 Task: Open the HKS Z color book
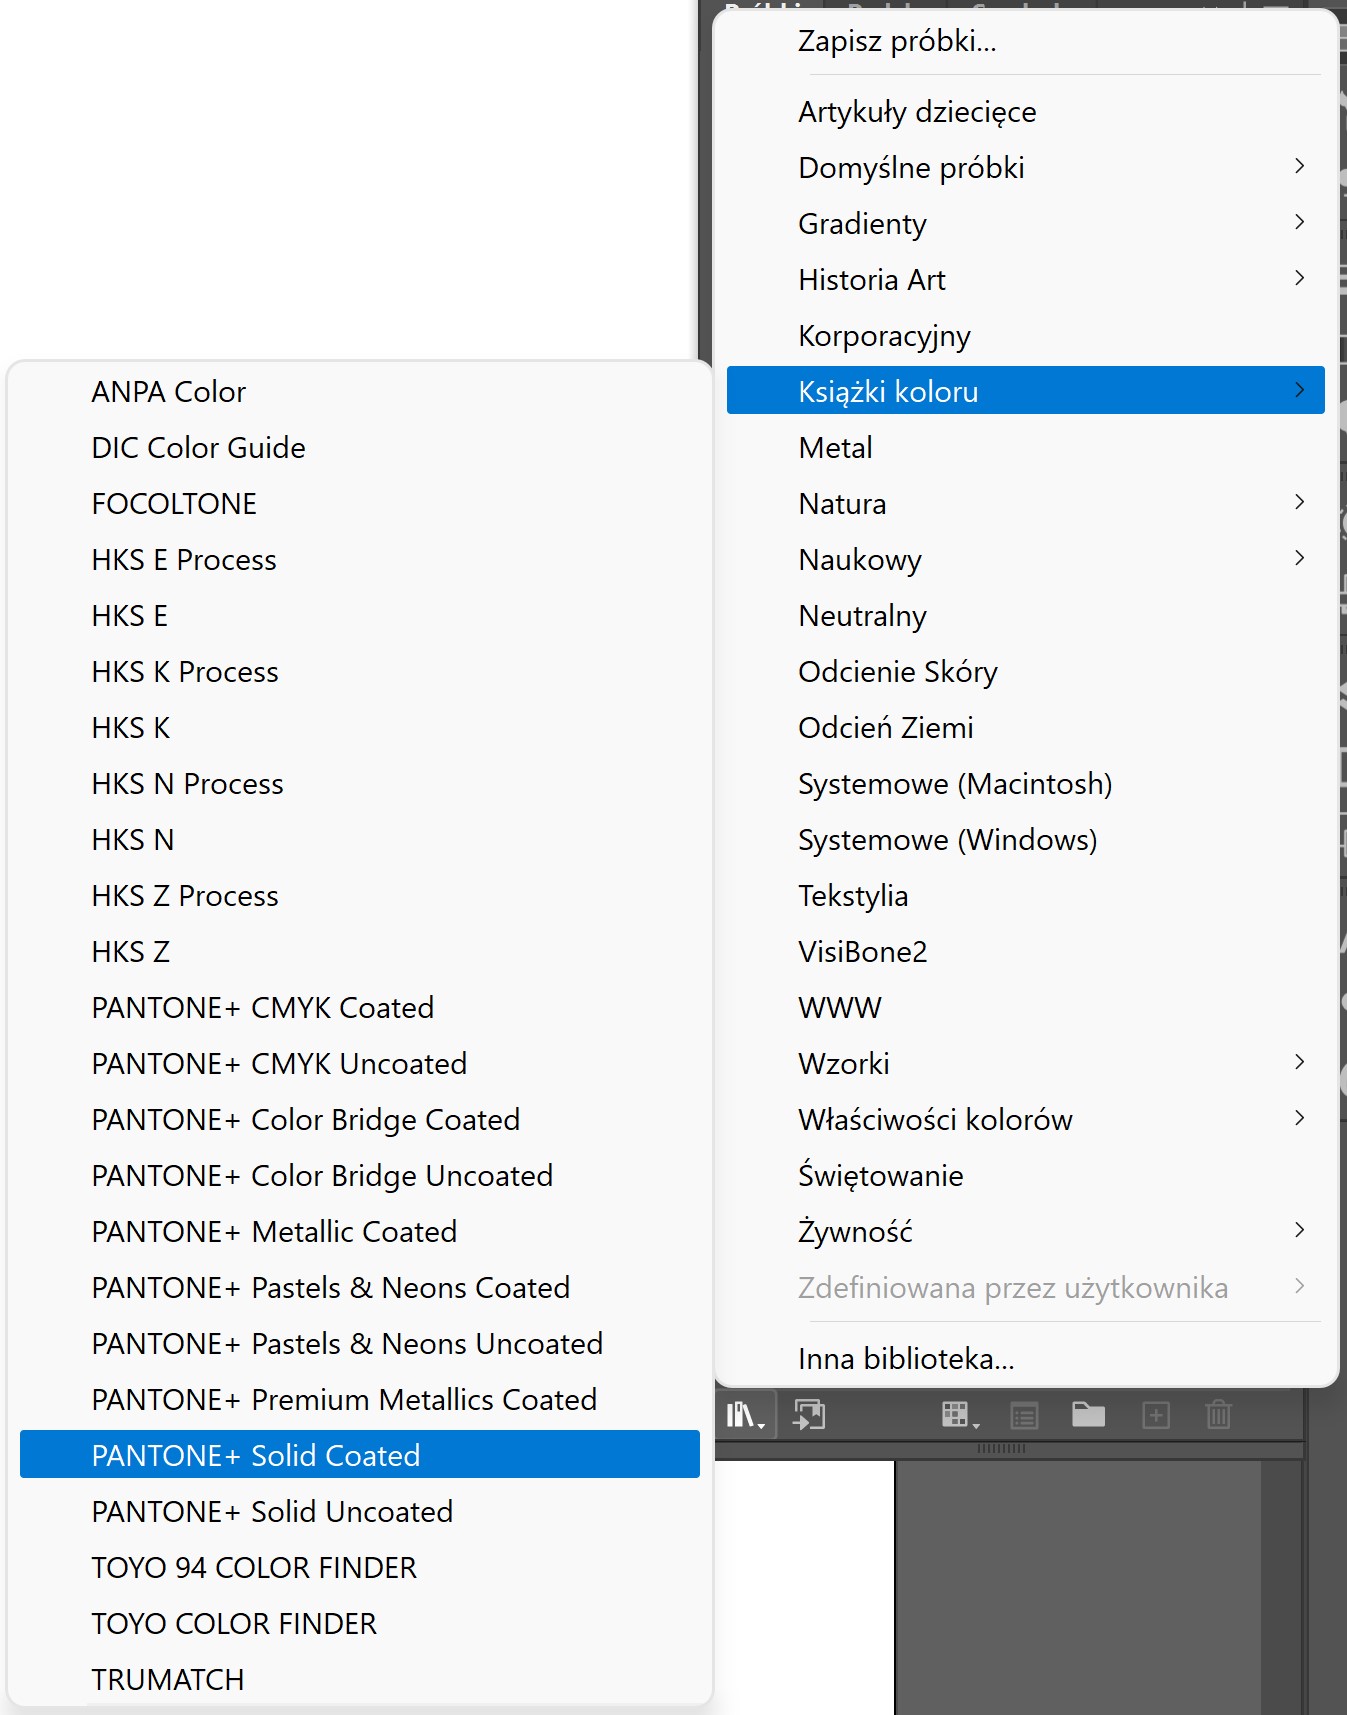pos(360,952)
